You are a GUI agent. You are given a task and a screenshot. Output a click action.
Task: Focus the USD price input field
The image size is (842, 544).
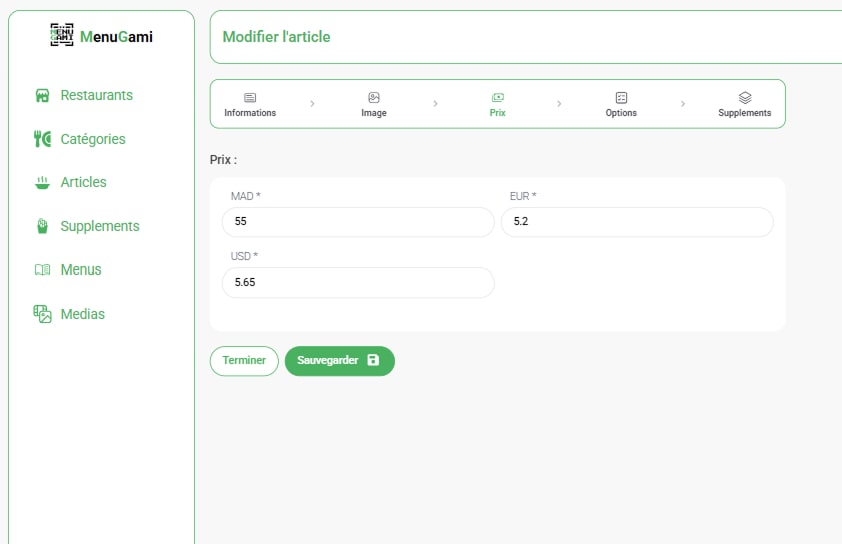coord(358,283)
